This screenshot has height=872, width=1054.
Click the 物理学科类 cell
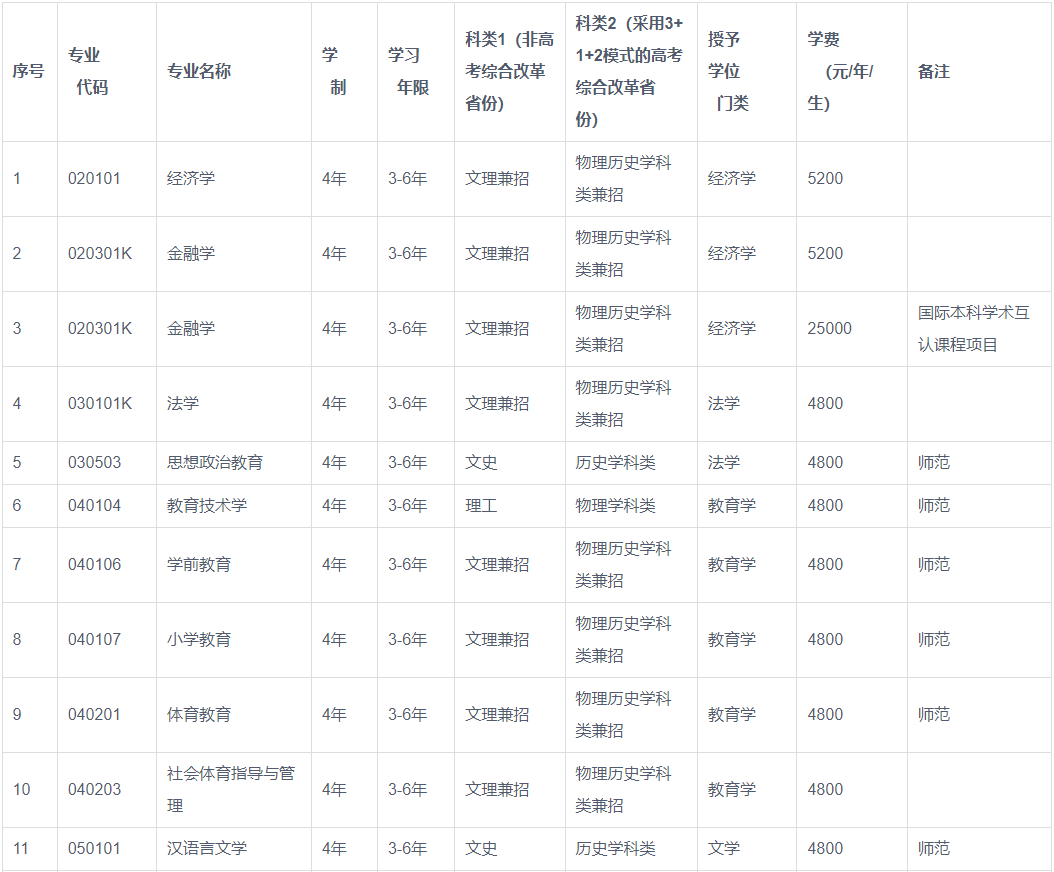pos(616,506)
